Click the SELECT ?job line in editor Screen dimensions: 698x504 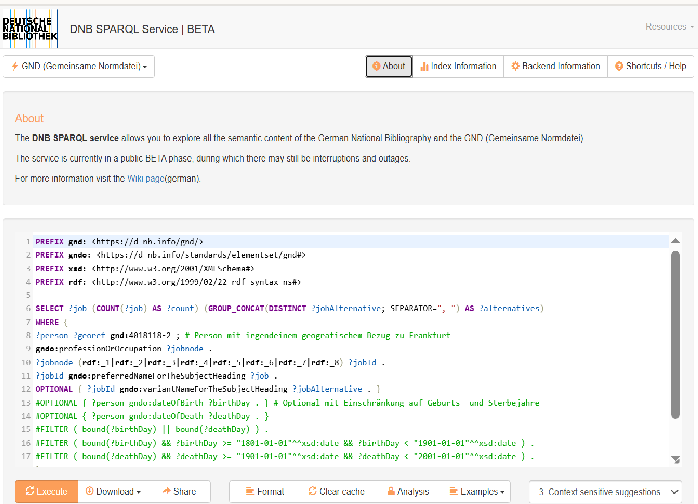tap(289, 309)
